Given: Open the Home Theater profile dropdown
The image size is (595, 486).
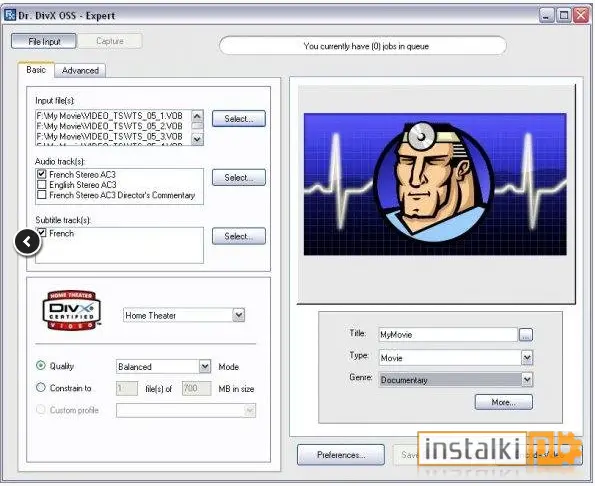Looking at the screenshot, I should (239, 315).
